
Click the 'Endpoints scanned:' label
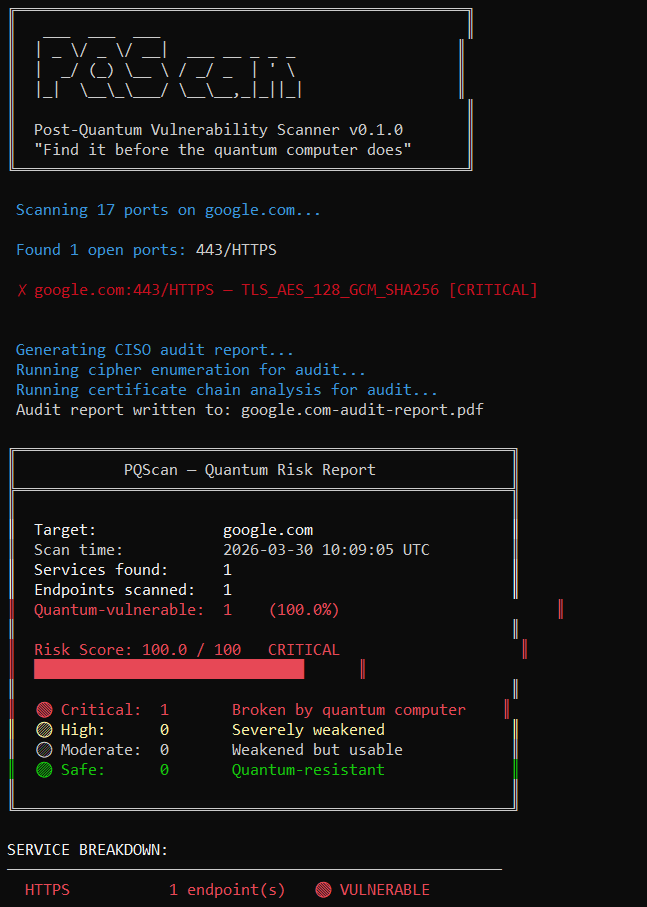(x=114, y=590)
